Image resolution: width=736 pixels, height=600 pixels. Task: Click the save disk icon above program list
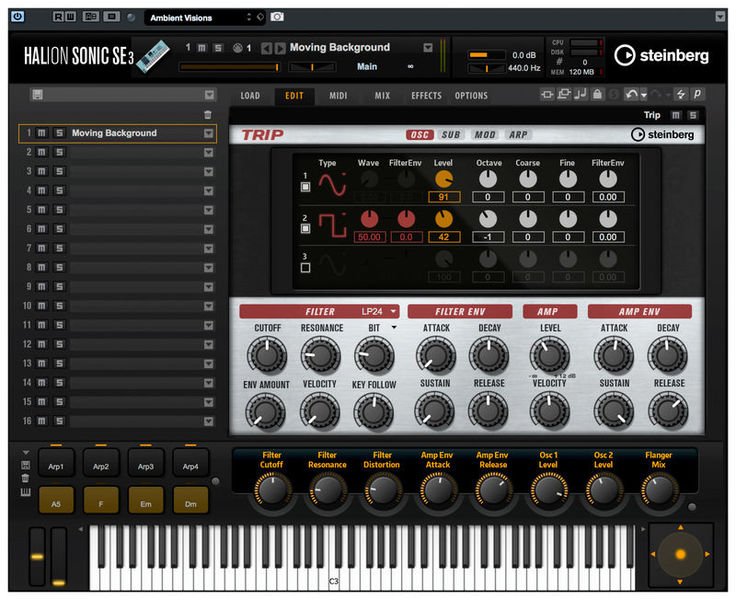pyautogui.click(x=37, y=95)
